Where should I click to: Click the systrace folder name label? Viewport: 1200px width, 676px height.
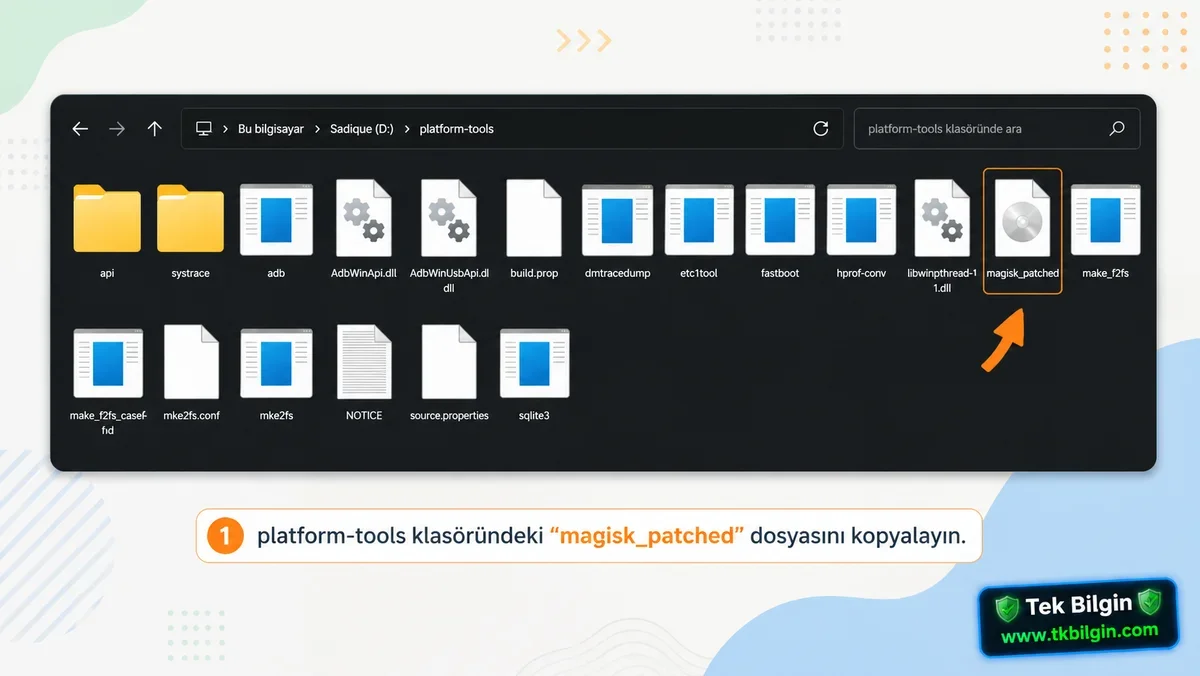point(190,273)
